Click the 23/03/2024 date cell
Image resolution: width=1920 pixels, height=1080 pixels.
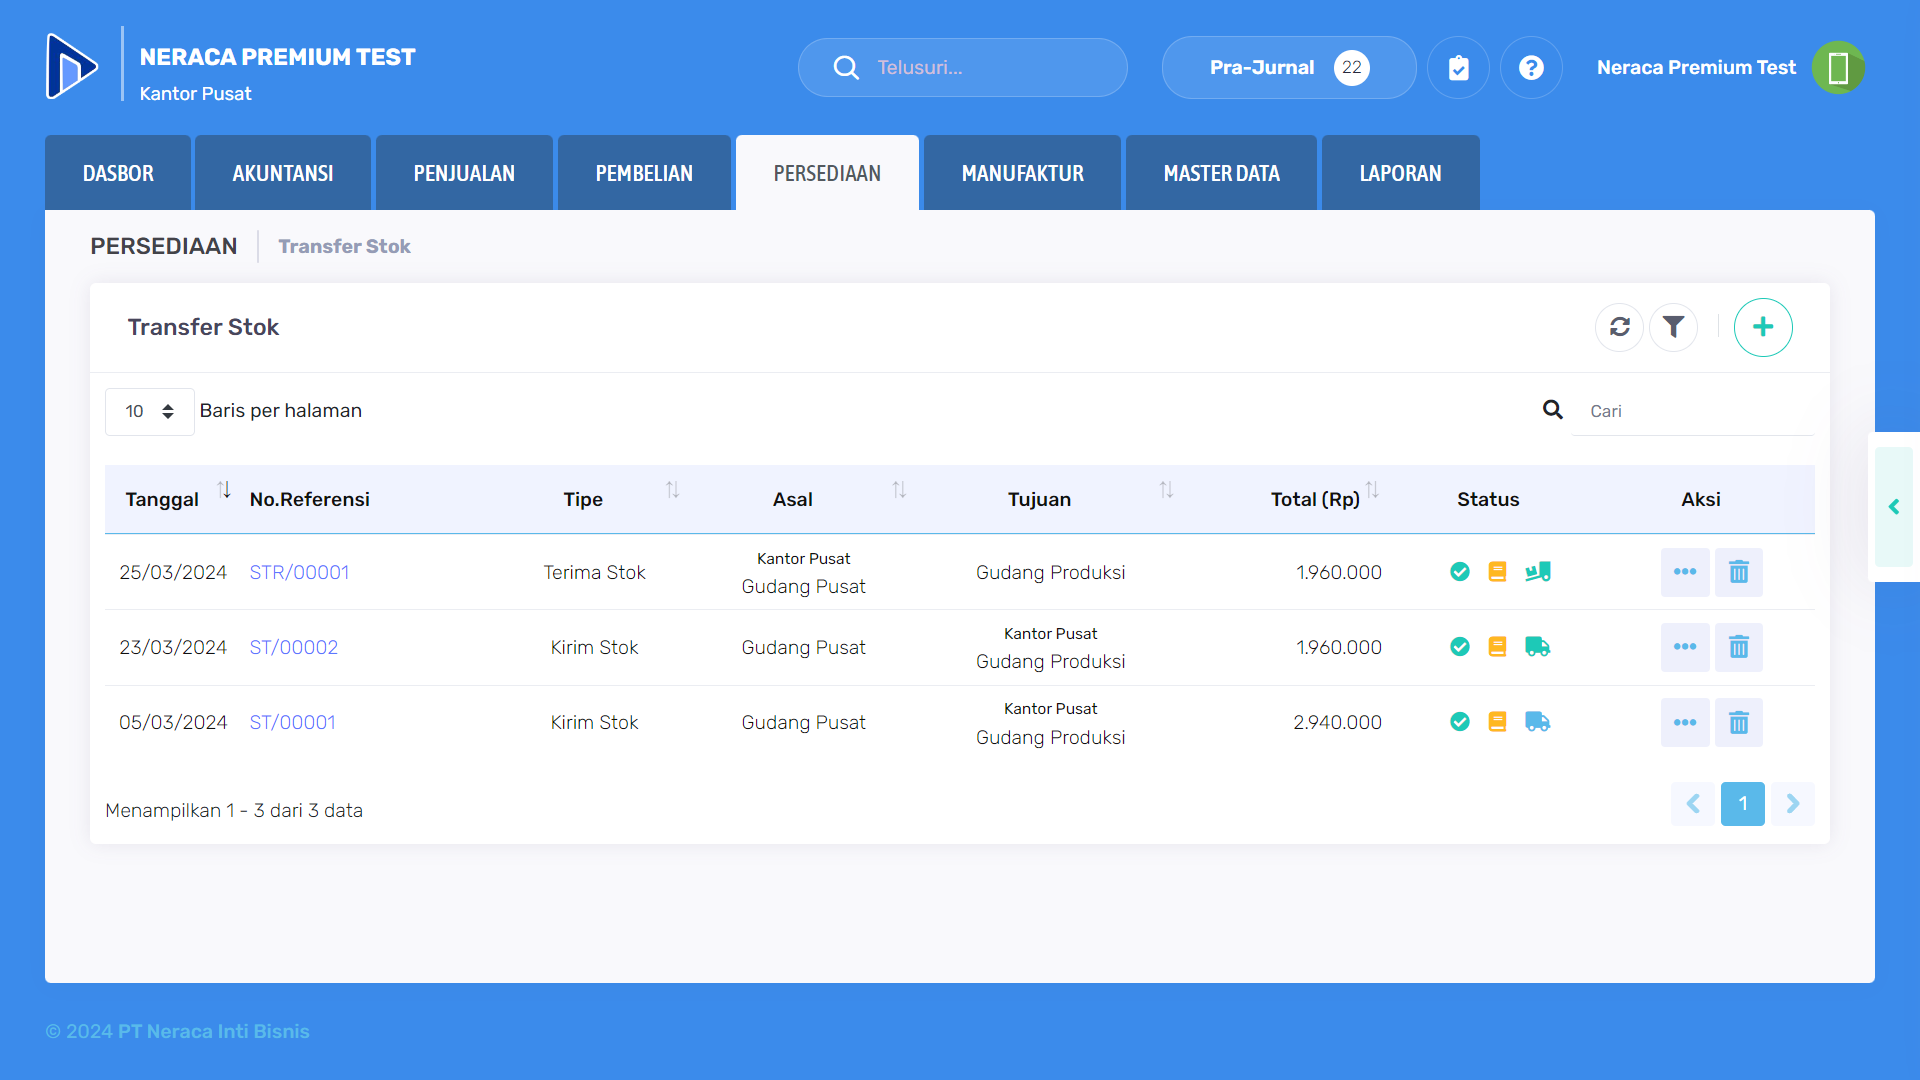point(173,647)
